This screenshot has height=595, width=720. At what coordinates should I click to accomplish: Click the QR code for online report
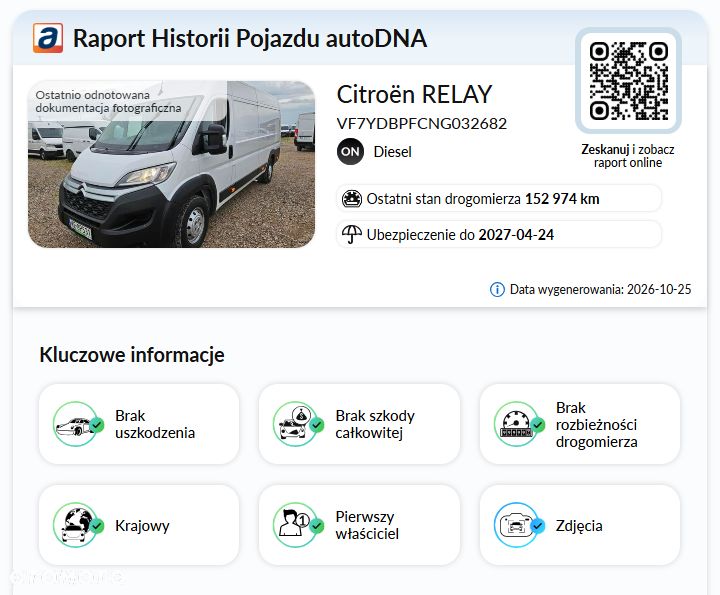pyautogui.click(x=628, y=81)
